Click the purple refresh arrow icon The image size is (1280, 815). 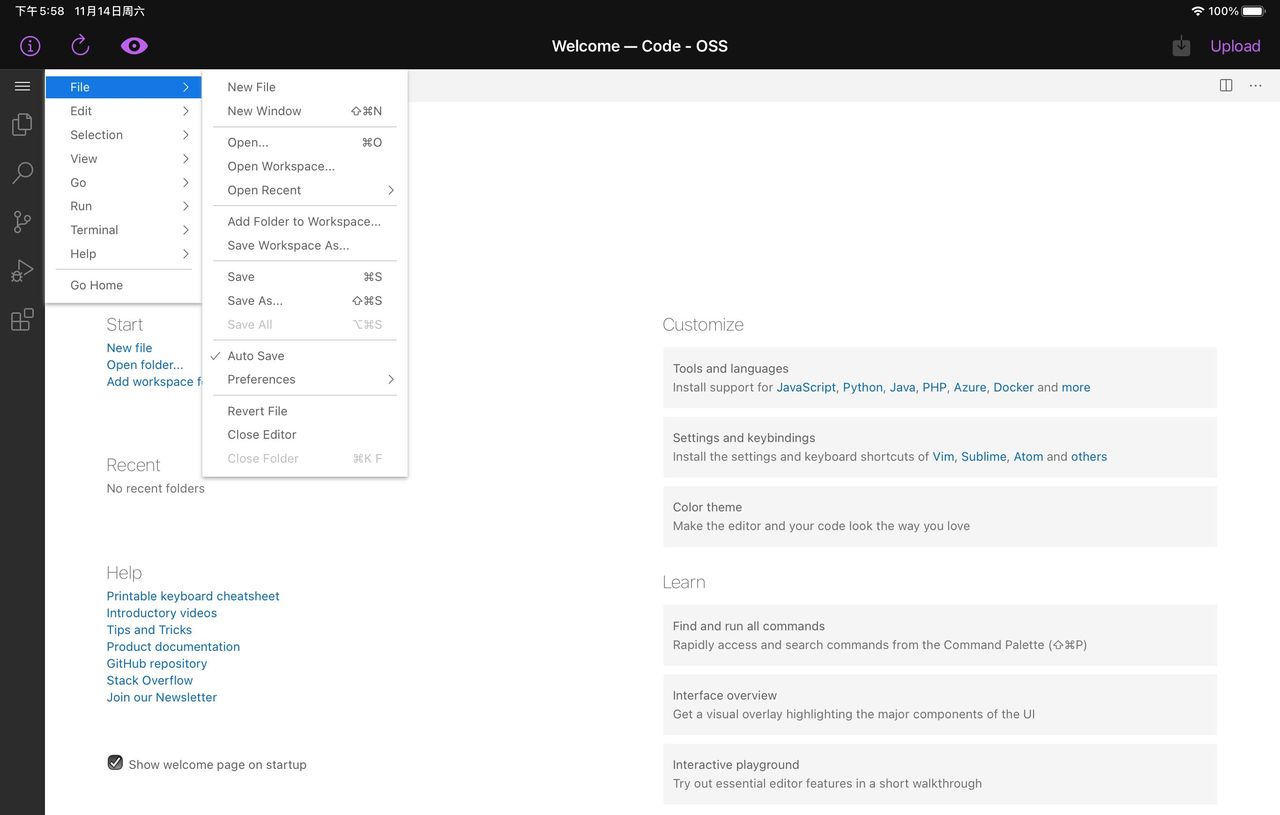[81, 46]
